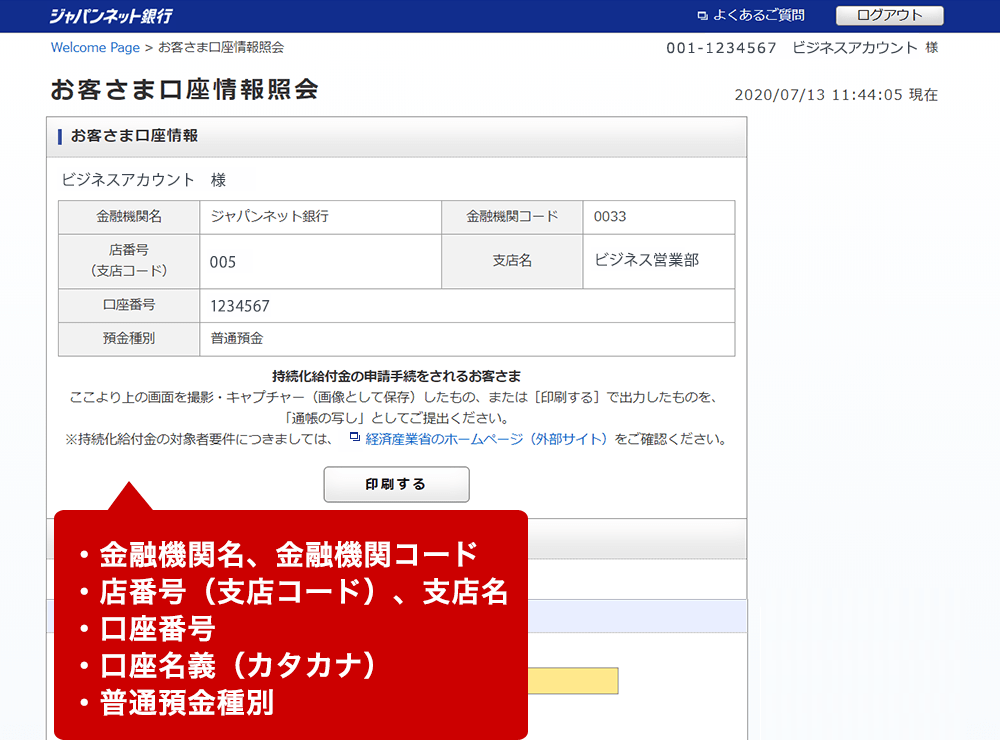This screenshot has height=740, width=1000.
Task: Click the 「通帳の写し」としてご提出ください text line
Action: coord(396,418)
